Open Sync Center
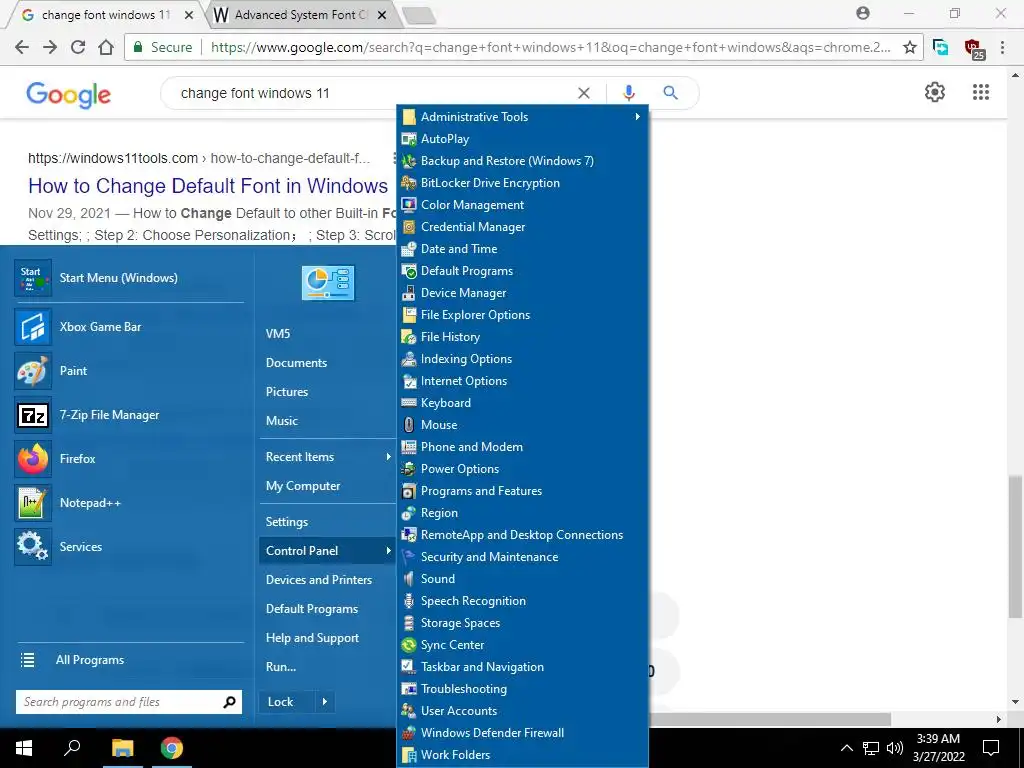The height and width of the screenshot is (768, 1024). coord(522,645)
